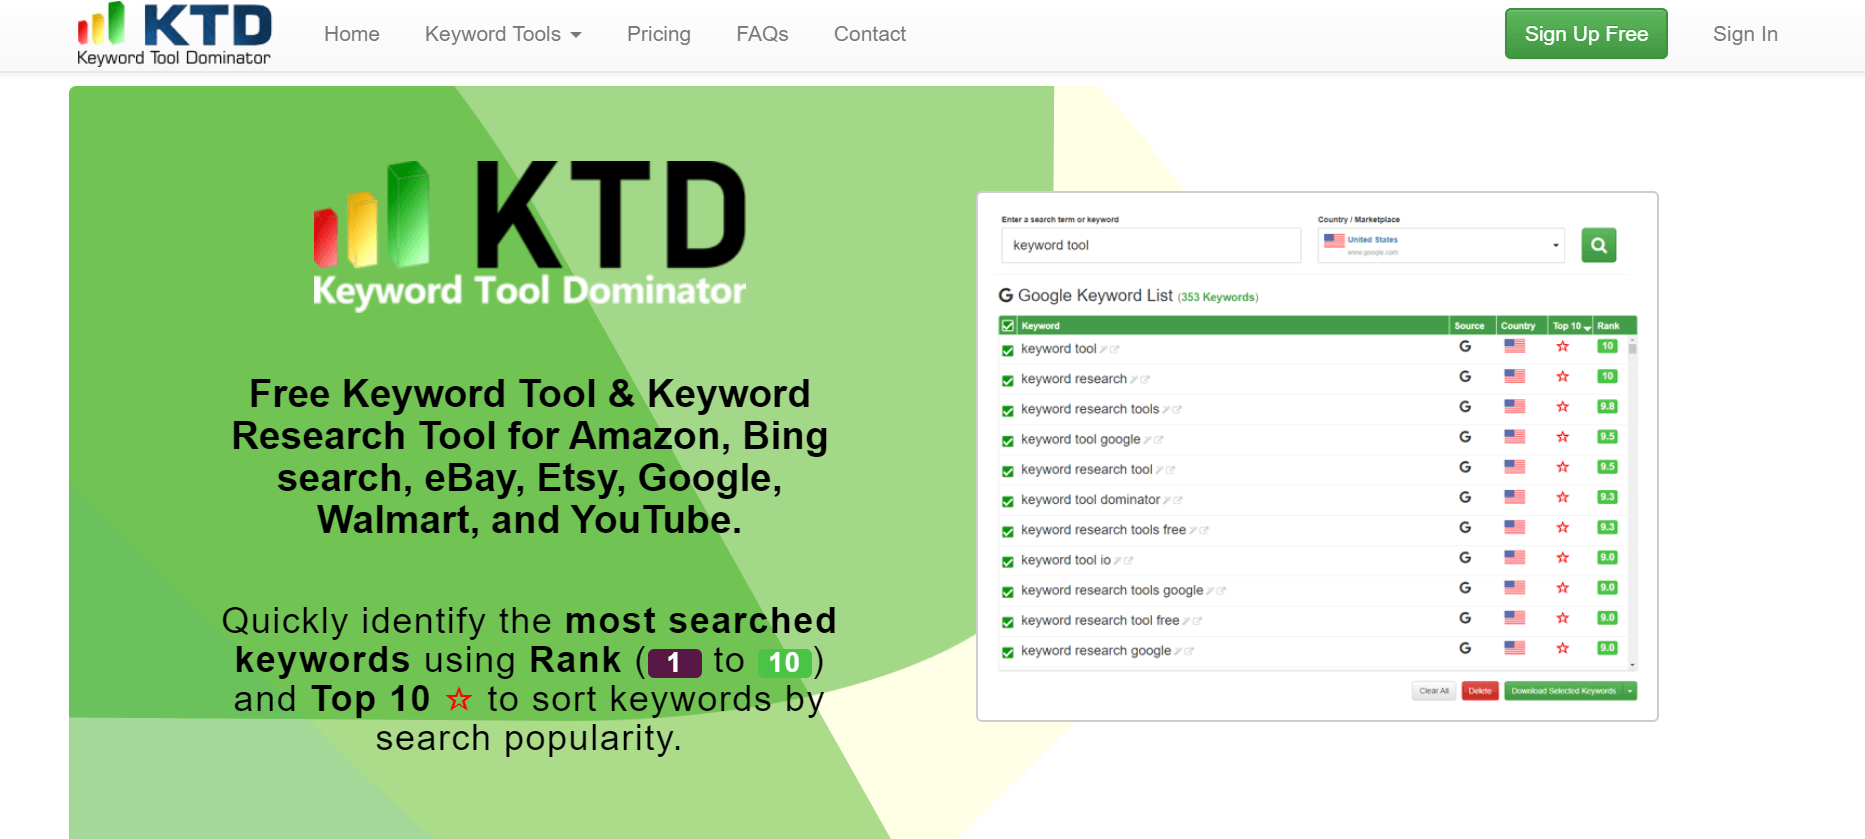The image size is (1865, 839).
Task: Click the green magnifier search button
Action: (1599, 245)
